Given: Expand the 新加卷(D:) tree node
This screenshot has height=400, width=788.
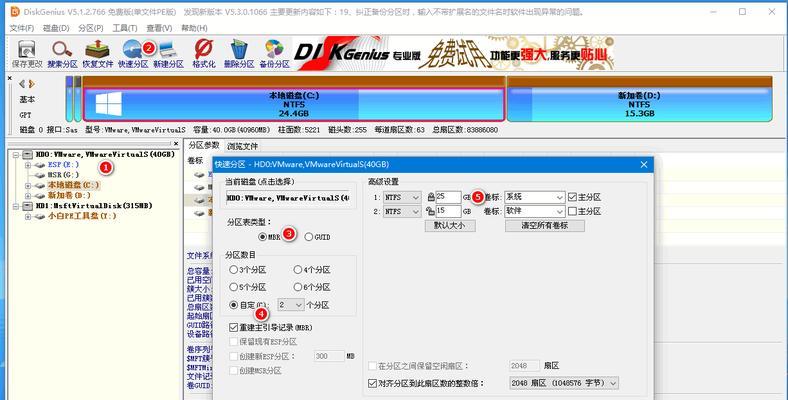Looking at the screenshot, I should coord(28,195).
